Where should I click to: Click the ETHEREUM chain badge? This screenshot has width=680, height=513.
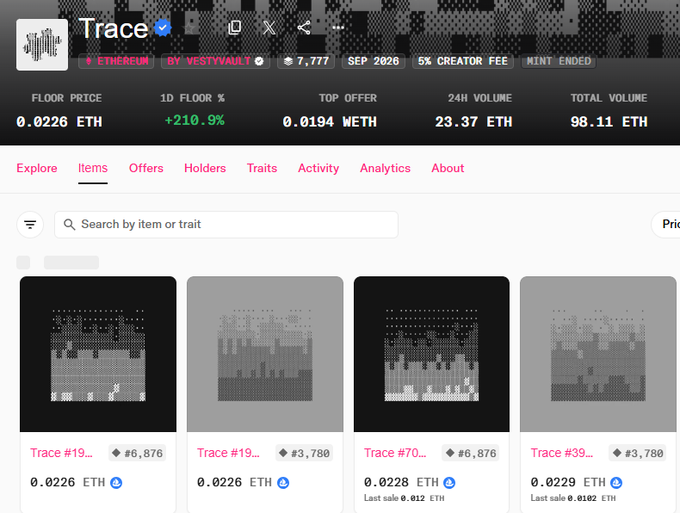(116, 61)
